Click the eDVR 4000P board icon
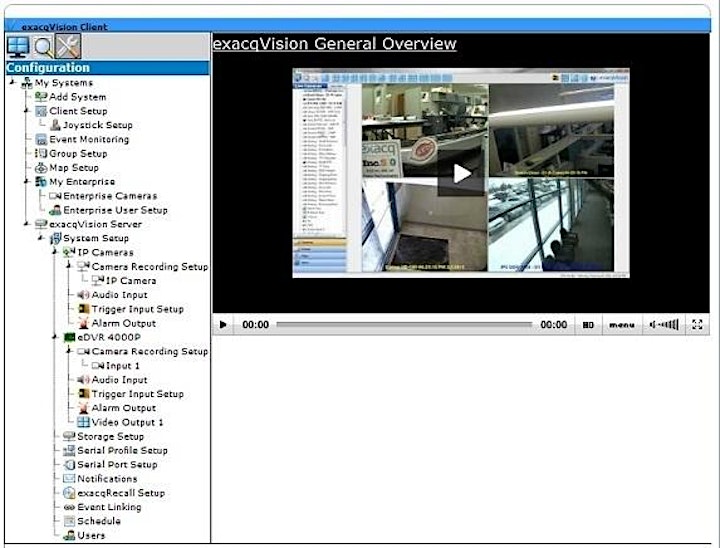 (x=69, y=338)
